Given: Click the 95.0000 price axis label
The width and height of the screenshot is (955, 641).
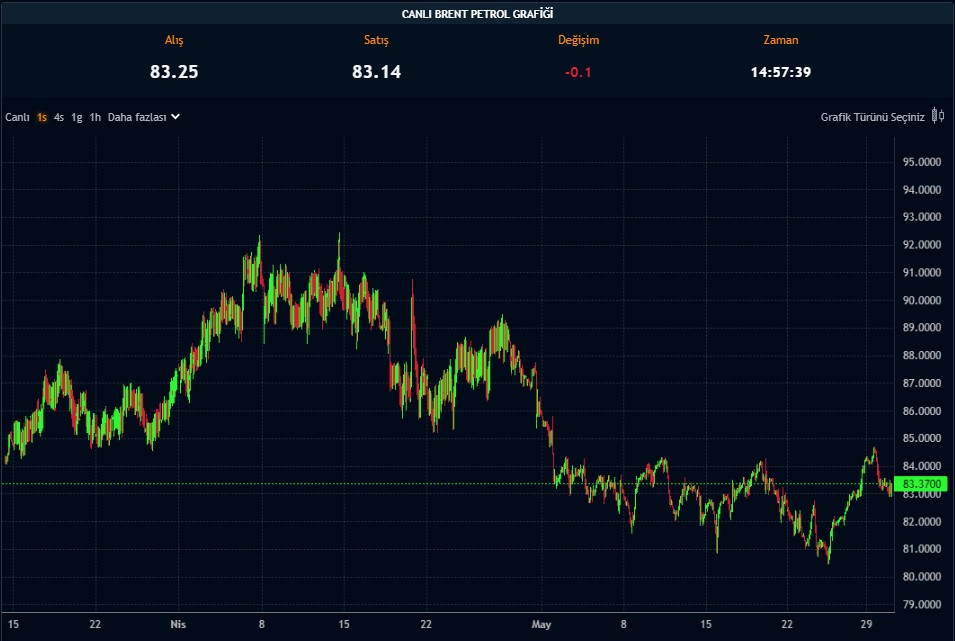Looking at the screenshot, I should pyautogui.click(x=921, y=162).
